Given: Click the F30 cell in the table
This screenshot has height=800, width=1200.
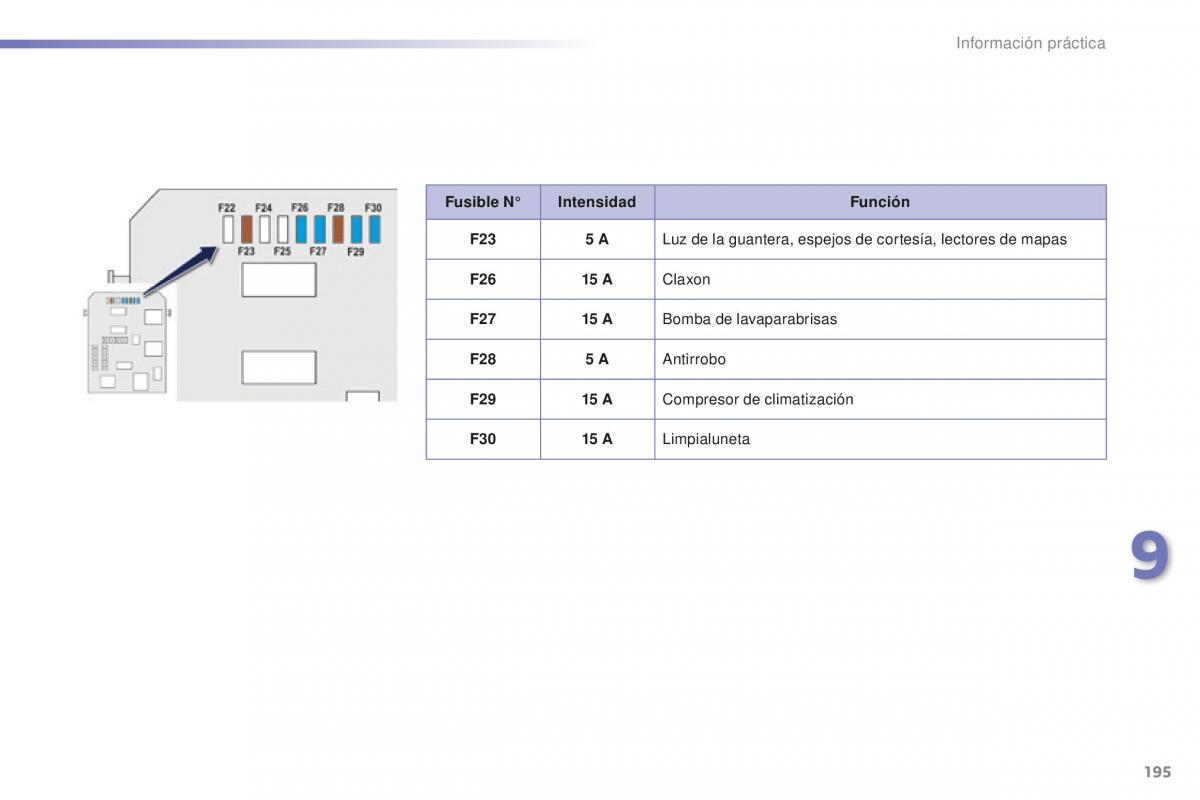Looking at the screenshot, I should click(x=483, y=439).
